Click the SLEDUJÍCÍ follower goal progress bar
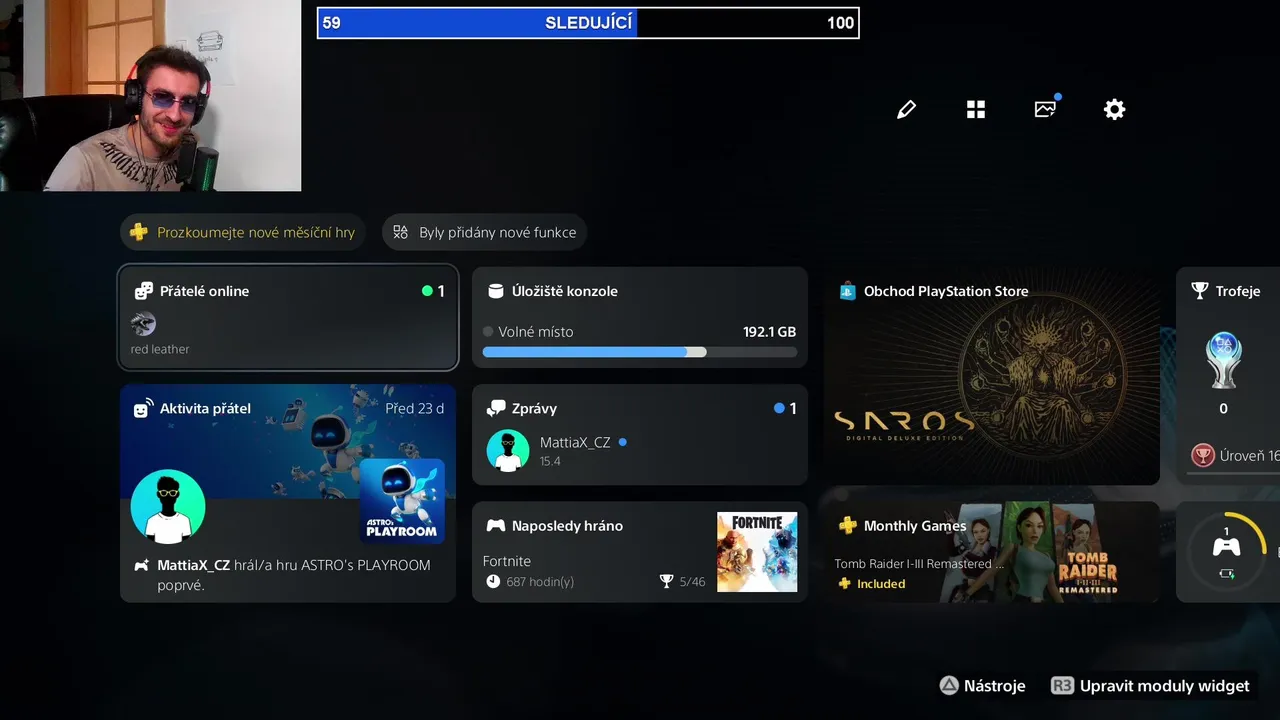The height and width of the screenshot is (720, 1280). pyautogui.click(x=588, y=23)
